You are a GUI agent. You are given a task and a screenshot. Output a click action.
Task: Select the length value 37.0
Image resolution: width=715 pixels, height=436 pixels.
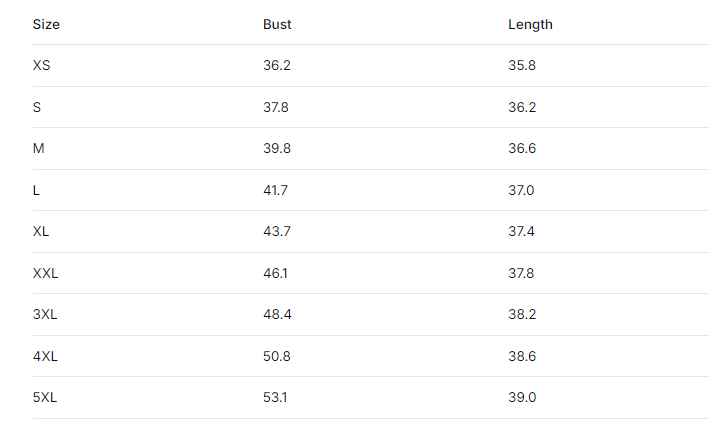click(522, 190)
